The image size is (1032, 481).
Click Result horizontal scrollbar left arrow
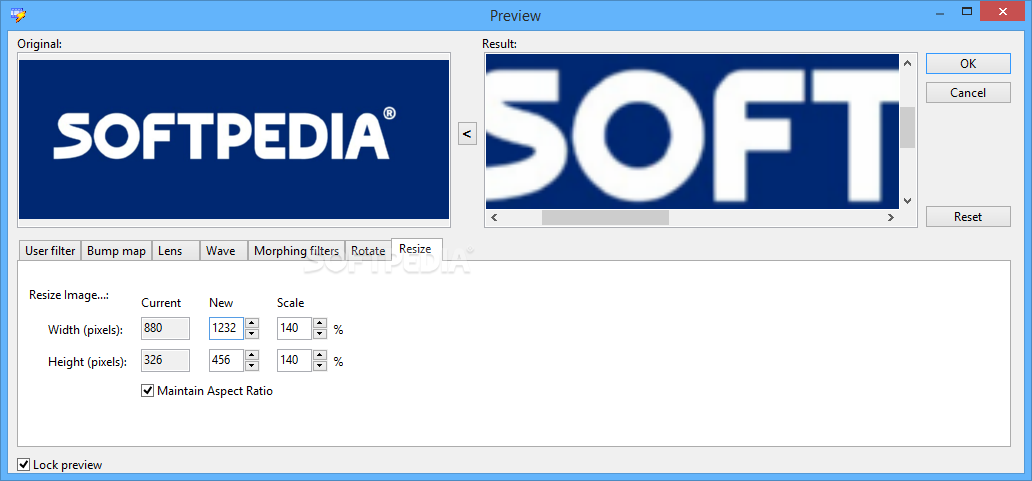pos(494,217)
